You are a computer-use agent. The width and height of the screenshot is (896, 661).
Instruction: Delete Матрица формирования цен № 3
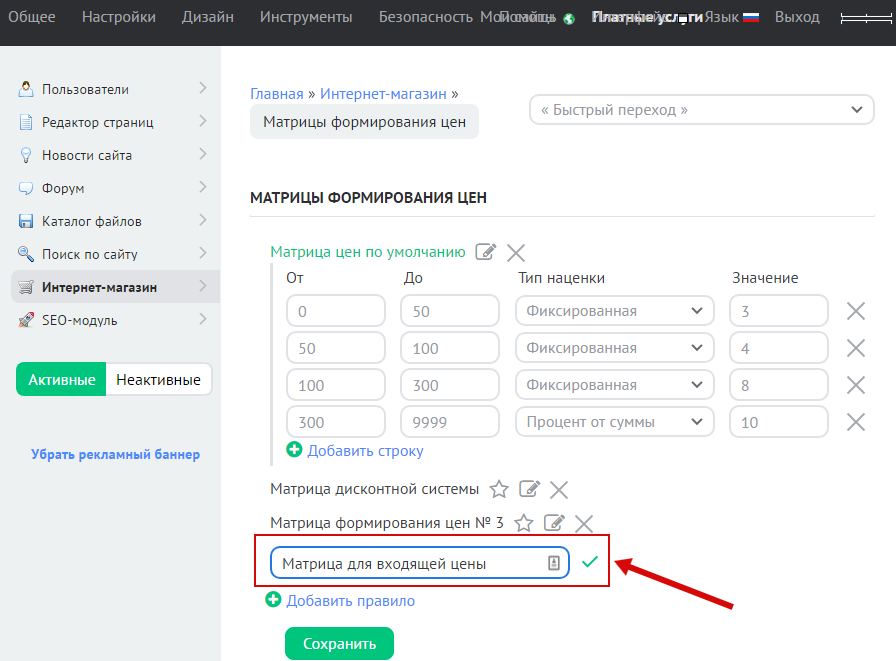click(x=584, y=523)
